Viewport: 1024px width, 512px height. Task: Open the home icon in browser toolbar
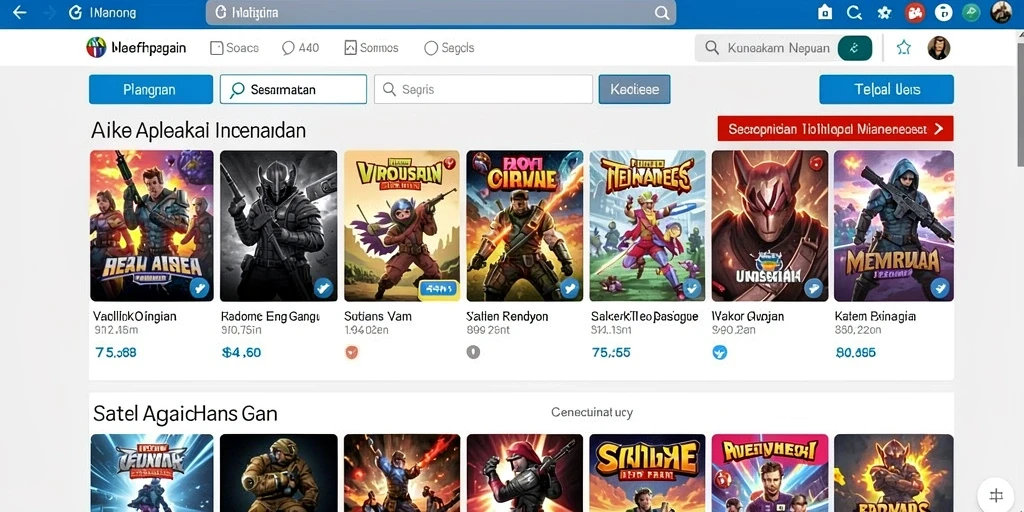click(825, 12)
